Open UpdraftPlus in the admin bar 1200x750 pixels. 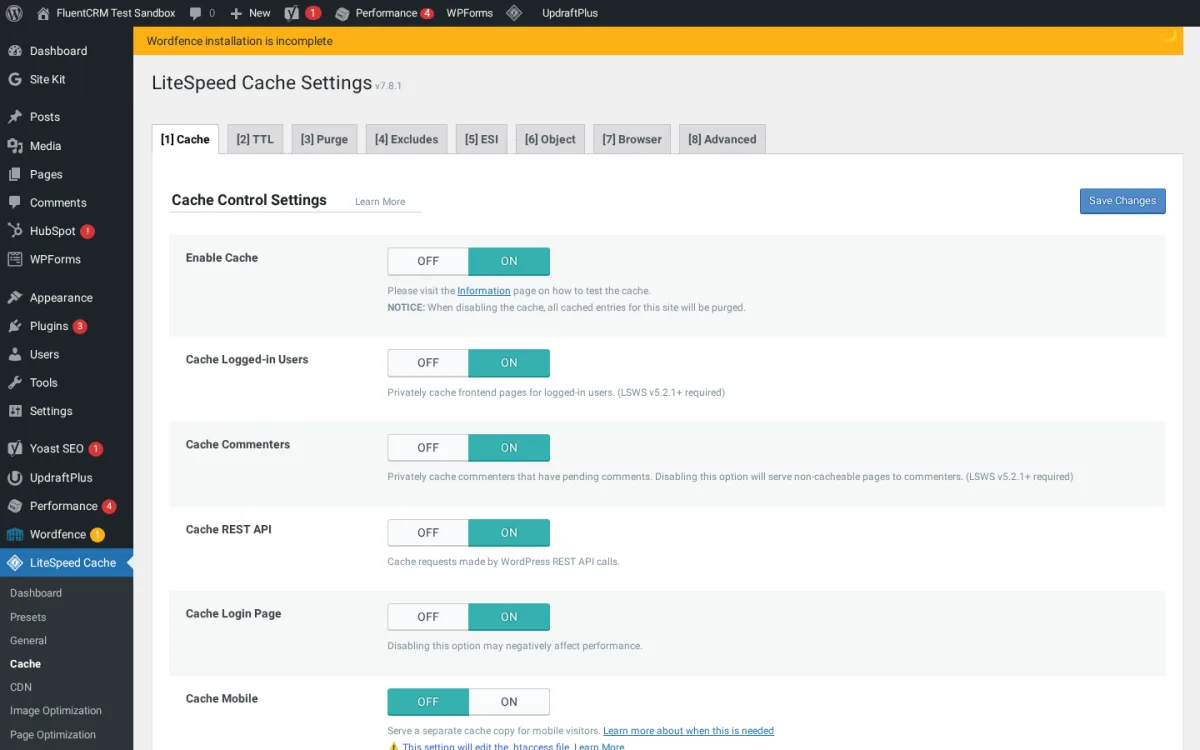coord(570,13)
